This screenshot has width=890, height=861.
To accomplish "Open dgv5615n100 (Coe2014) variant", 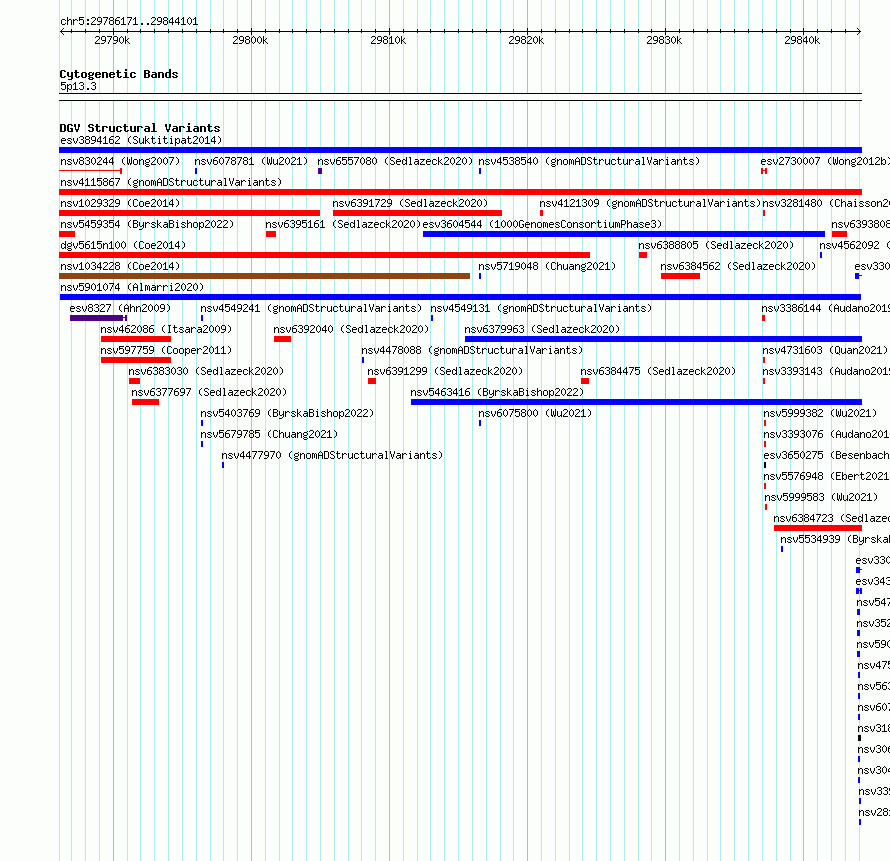I will [123, 245].
